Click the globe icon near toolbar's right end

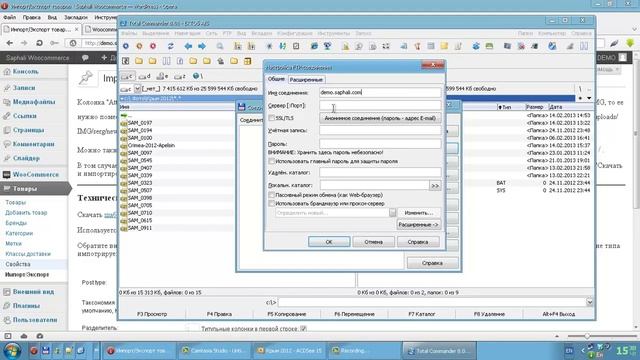552,46
